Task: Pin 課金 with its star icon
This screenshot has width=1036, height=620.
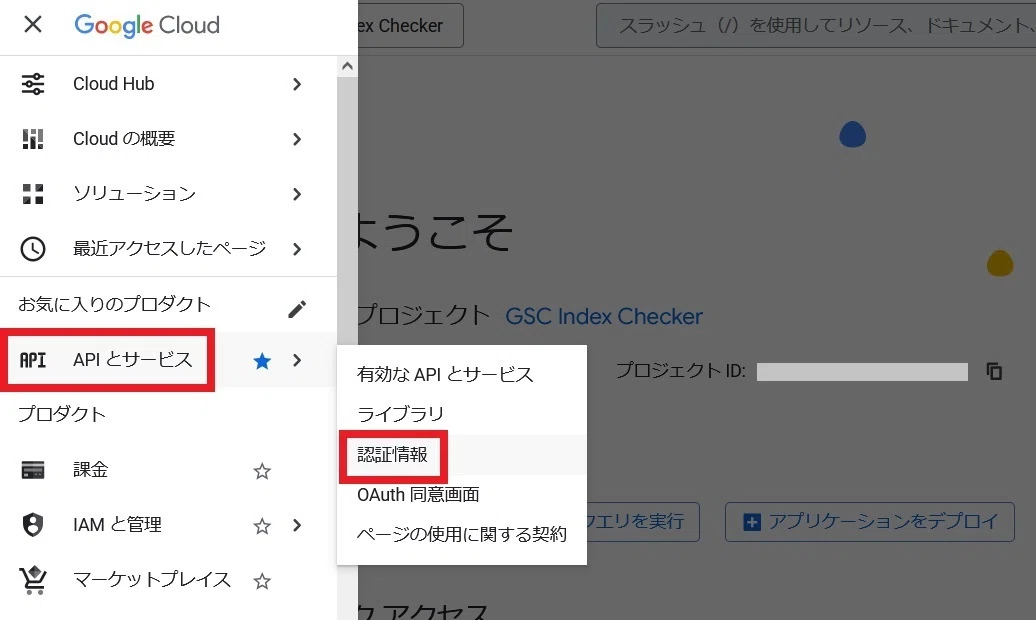Action: (262, 471)
